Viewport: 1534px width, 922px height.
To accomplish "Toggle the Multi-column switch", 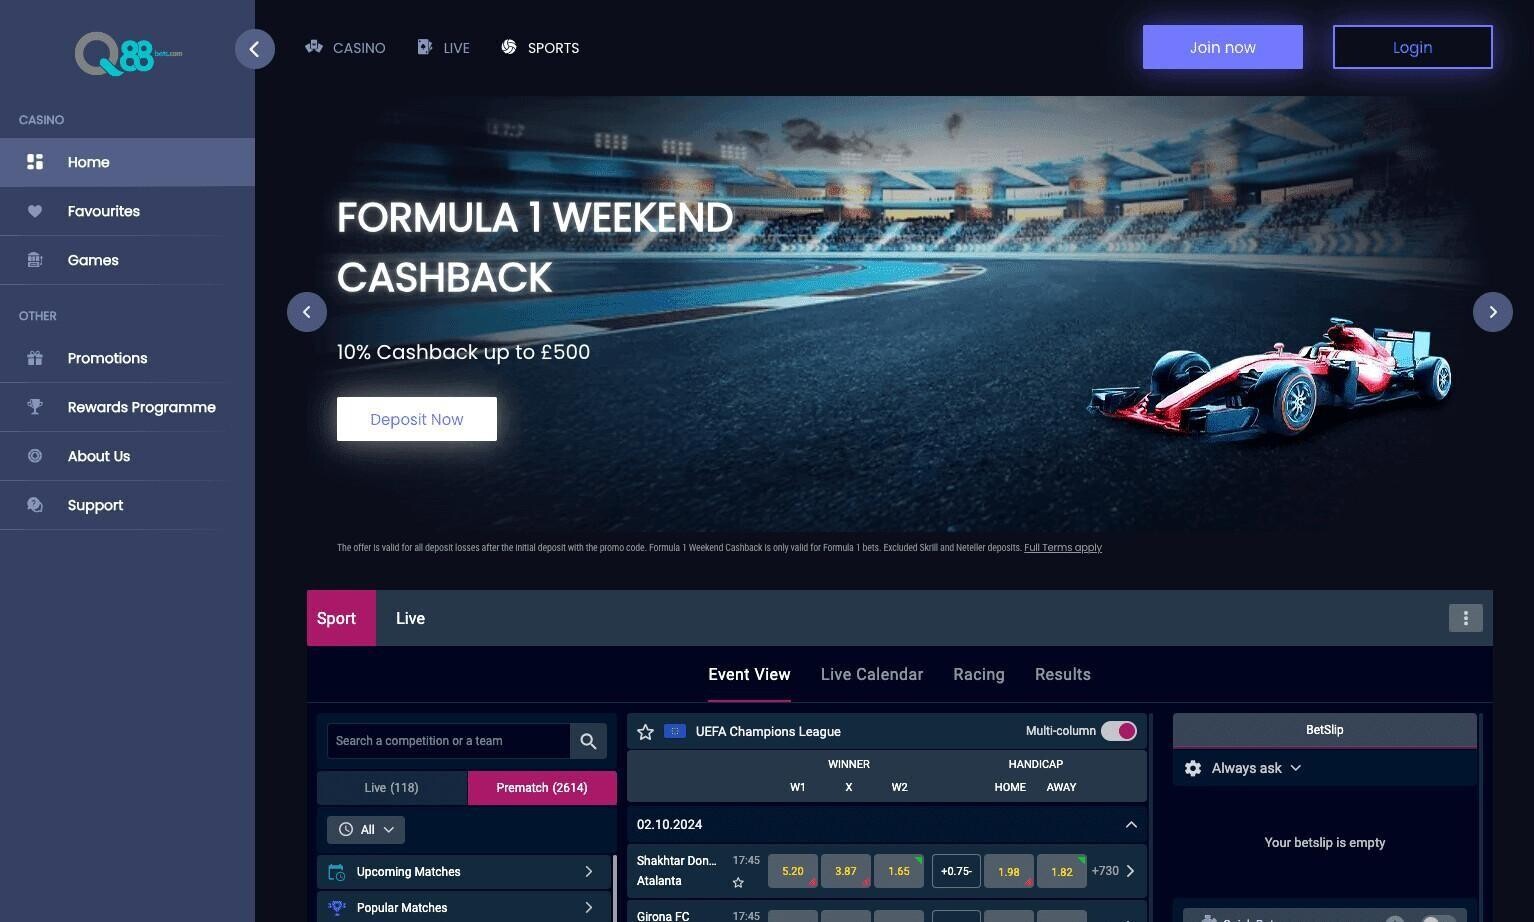I will [1119, 731].
